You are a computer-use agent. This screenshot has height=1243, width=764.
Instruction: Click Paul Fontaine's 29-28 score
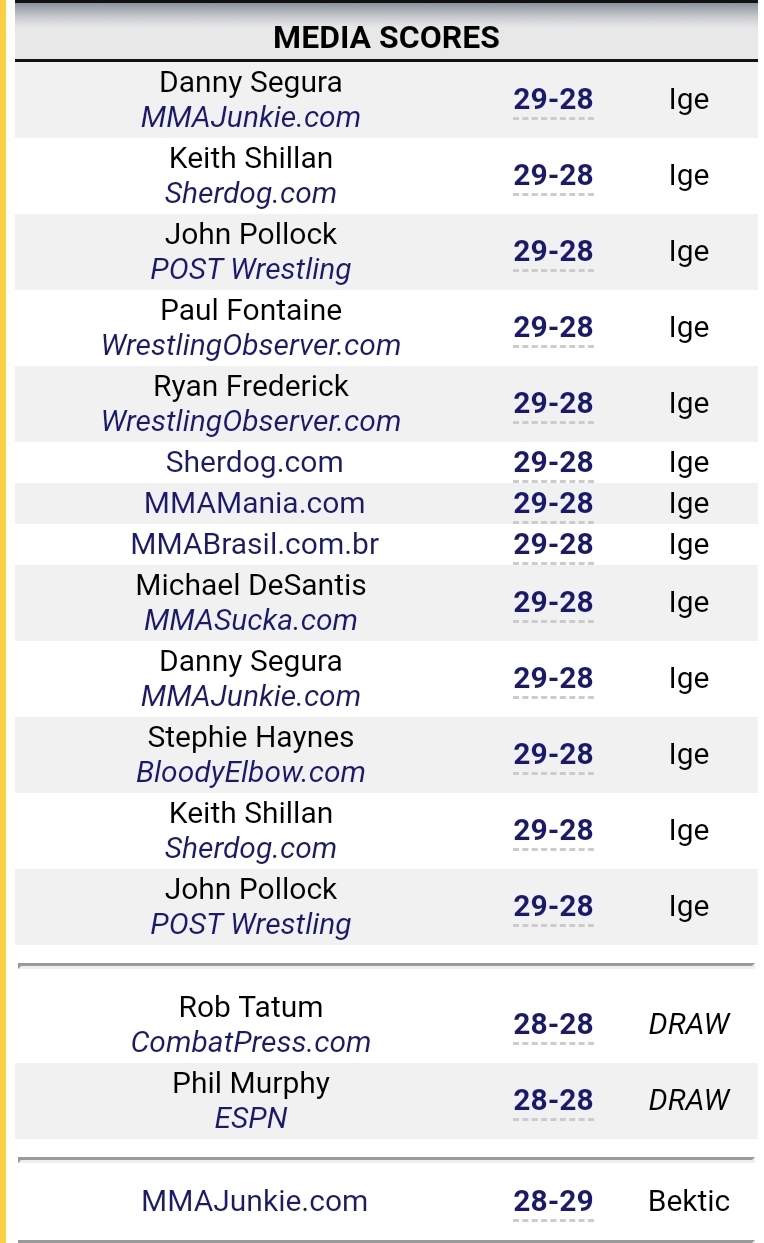(x=553, y=327)
